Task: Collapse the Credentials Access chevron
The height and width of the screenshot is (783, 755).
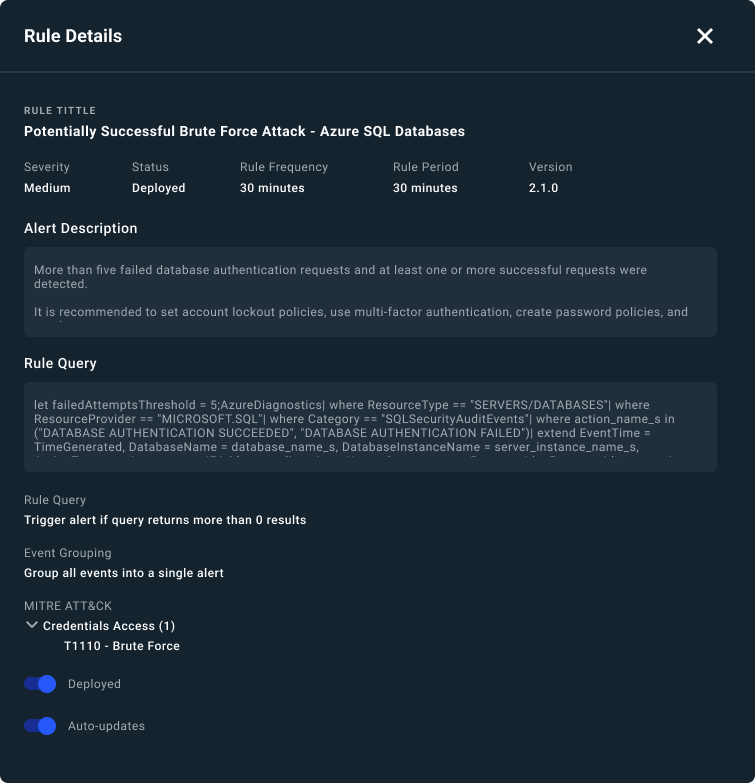Action: point(31,626)
